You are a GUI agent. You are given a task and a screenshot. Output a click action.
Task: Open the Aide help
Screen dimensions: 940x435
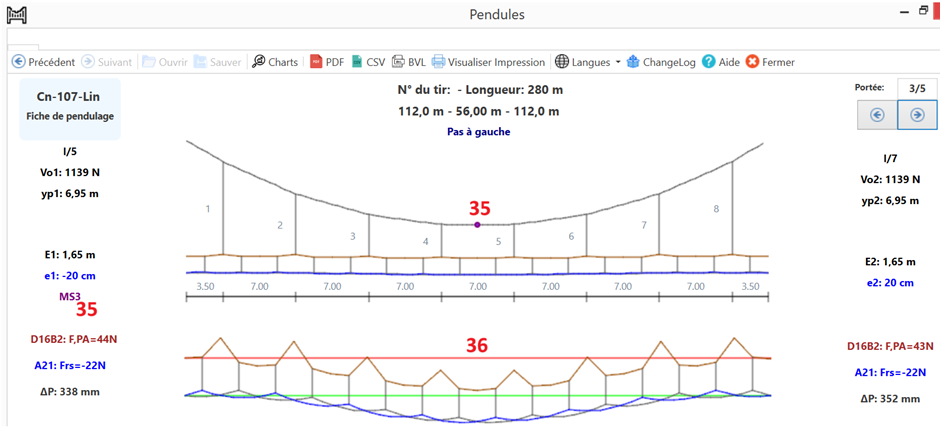[x=721, y=62]
